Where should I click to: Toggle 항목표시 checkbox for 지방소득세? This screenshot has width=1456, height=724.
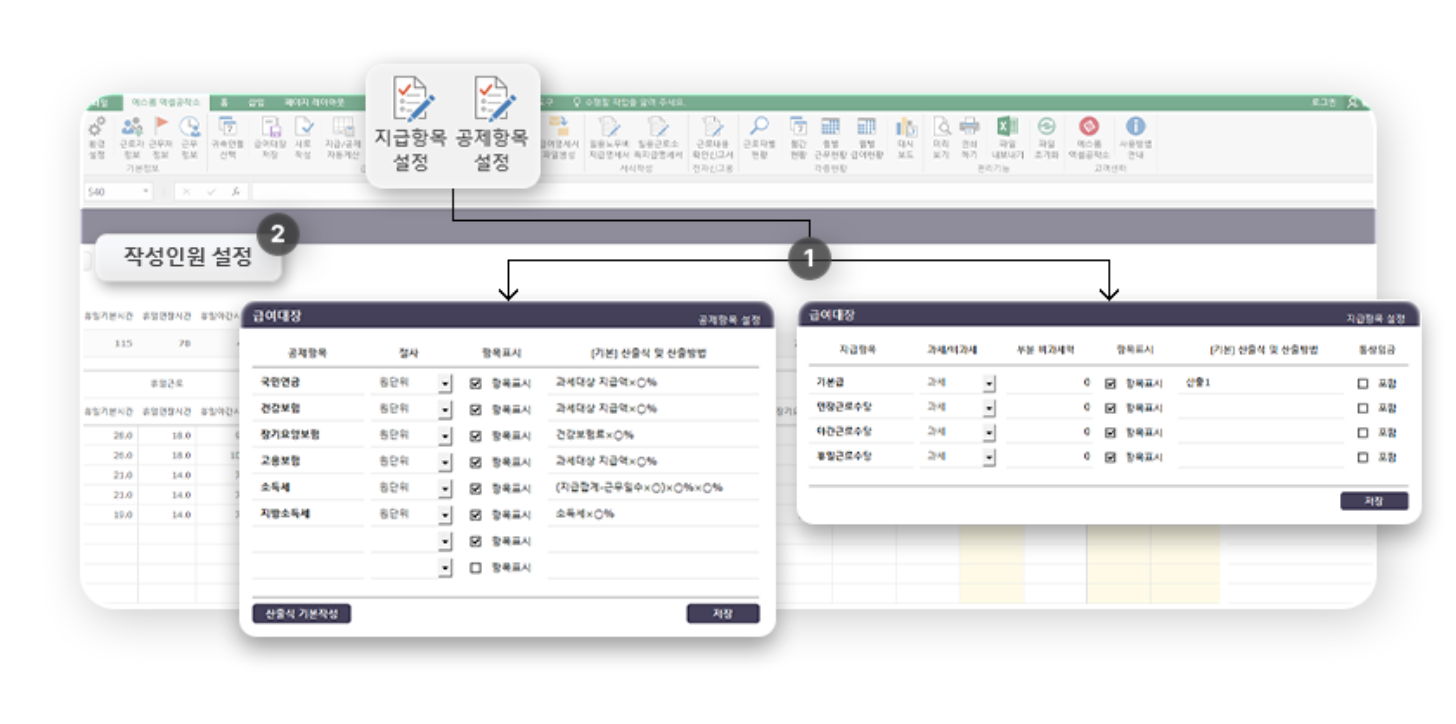point(475,515)
